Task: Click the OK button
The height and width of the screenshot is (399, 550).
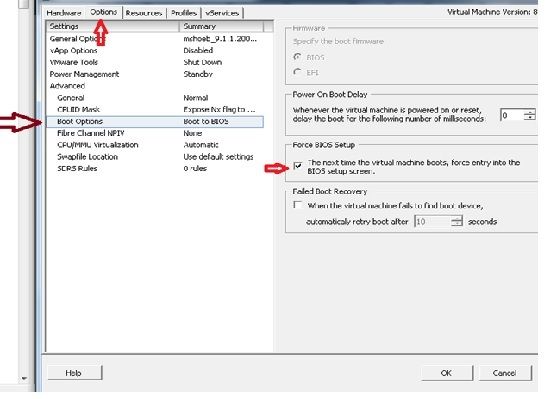Action: tap(447, 373)
